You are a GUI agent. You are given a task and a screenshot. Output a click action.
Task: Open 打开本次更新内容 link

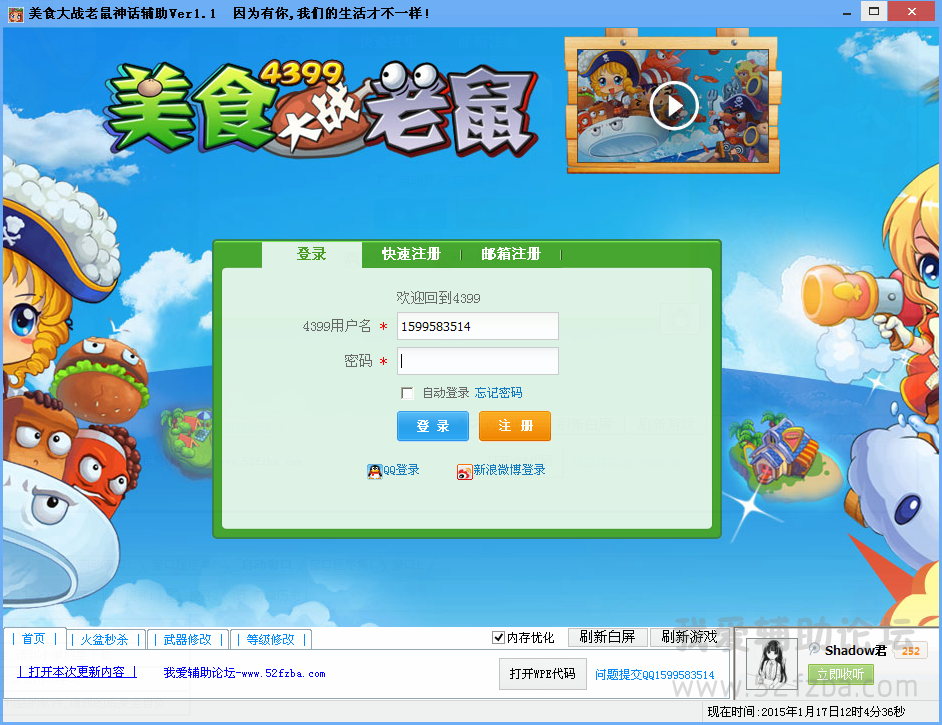coord(77,672)
